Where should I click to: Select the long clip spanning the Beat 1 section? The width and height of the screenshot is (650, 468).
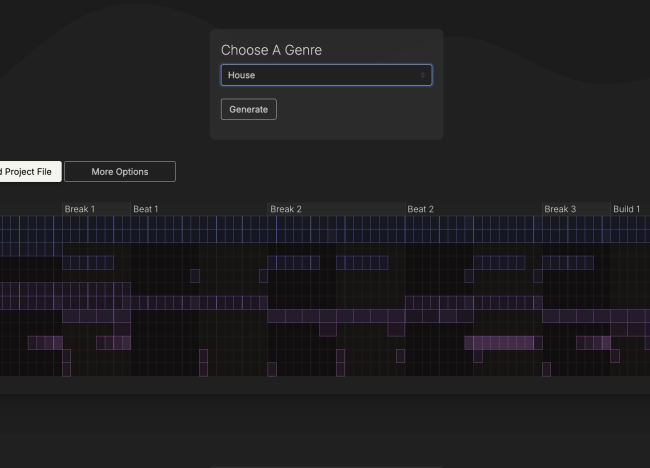(198, 302)
